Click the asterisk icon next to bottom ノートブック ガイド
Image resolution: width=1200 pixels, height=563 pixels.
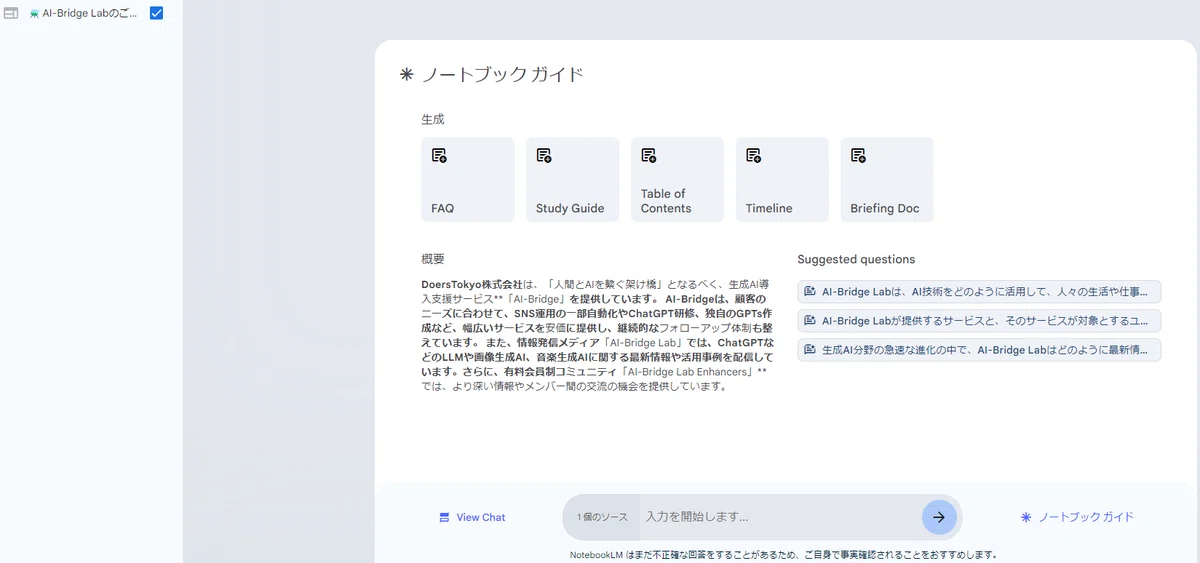1026,517
